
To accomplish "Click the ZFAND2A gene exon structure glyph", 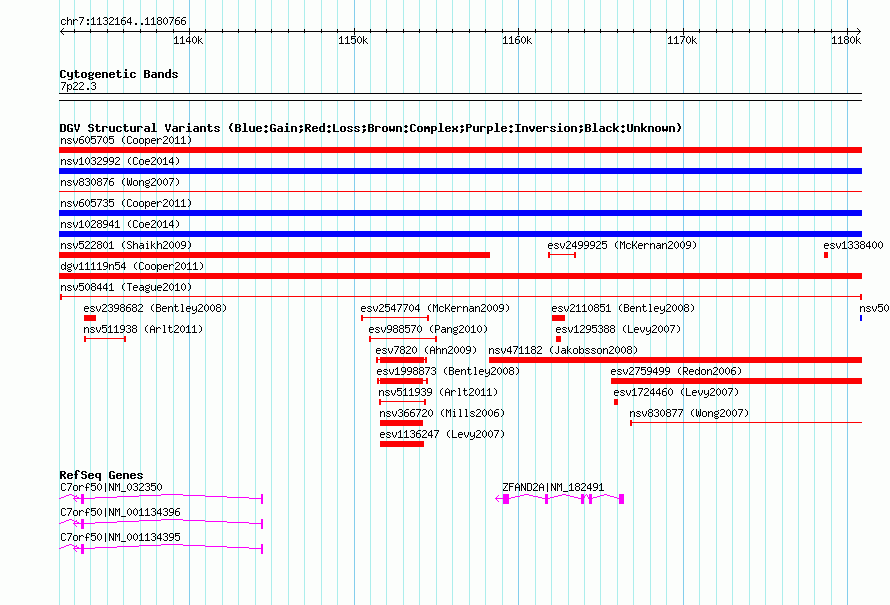I will point(560,499).
